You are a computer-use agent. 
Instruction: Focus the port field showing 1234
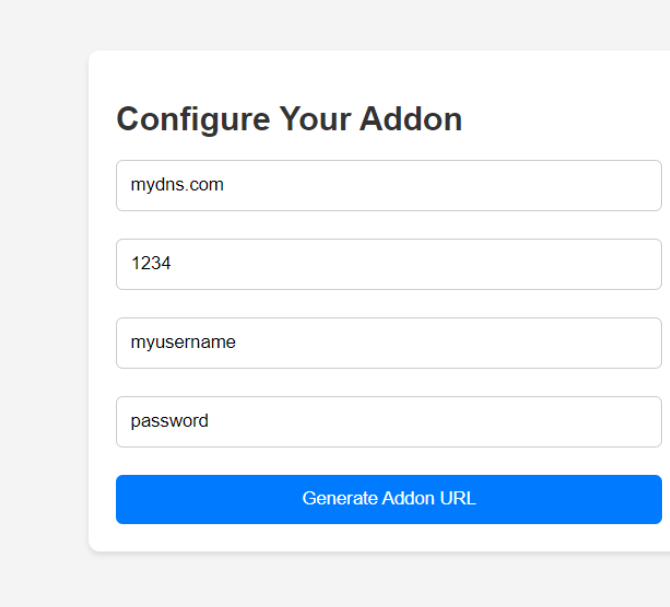point(388,264)
